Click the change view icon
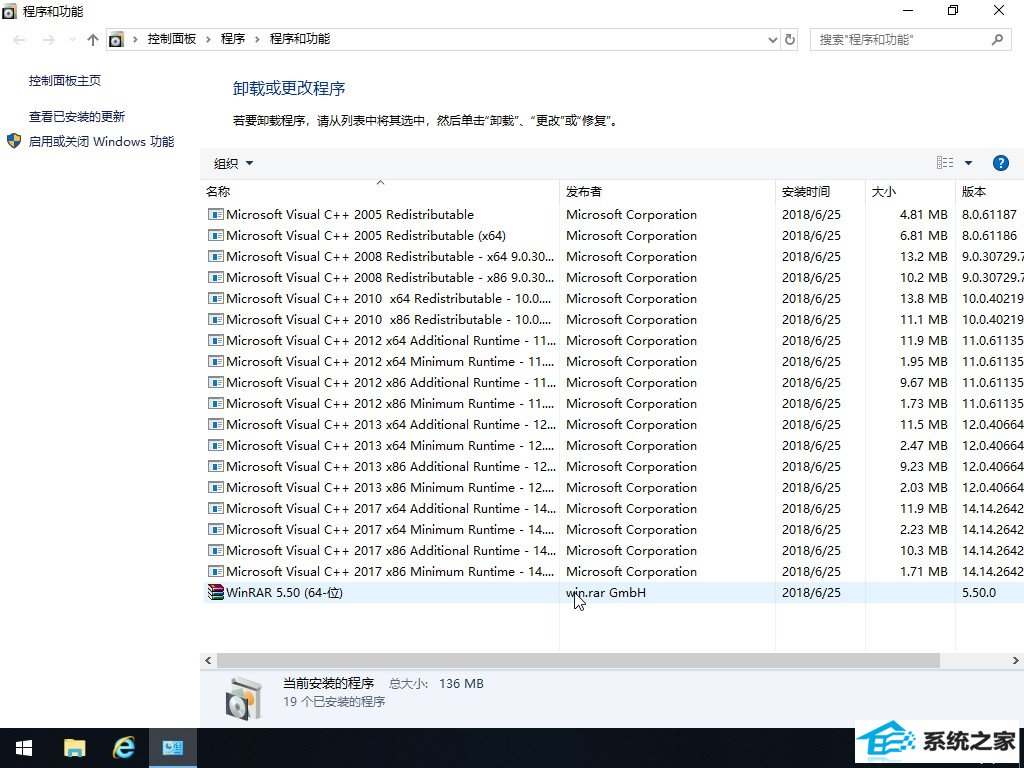Viewport: 1024px width, 768px height. click(945, 163)
